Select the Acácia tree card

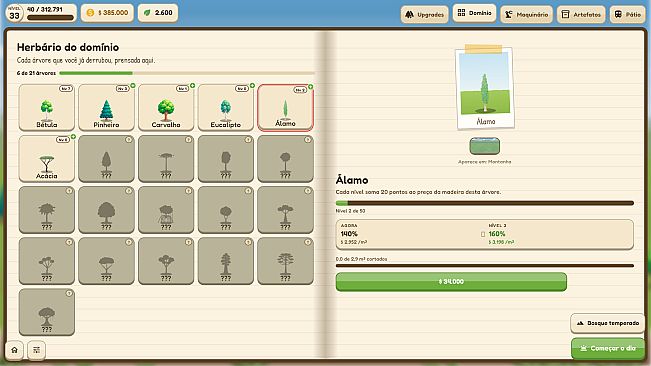pyautogui.click(x=46, y=159)
